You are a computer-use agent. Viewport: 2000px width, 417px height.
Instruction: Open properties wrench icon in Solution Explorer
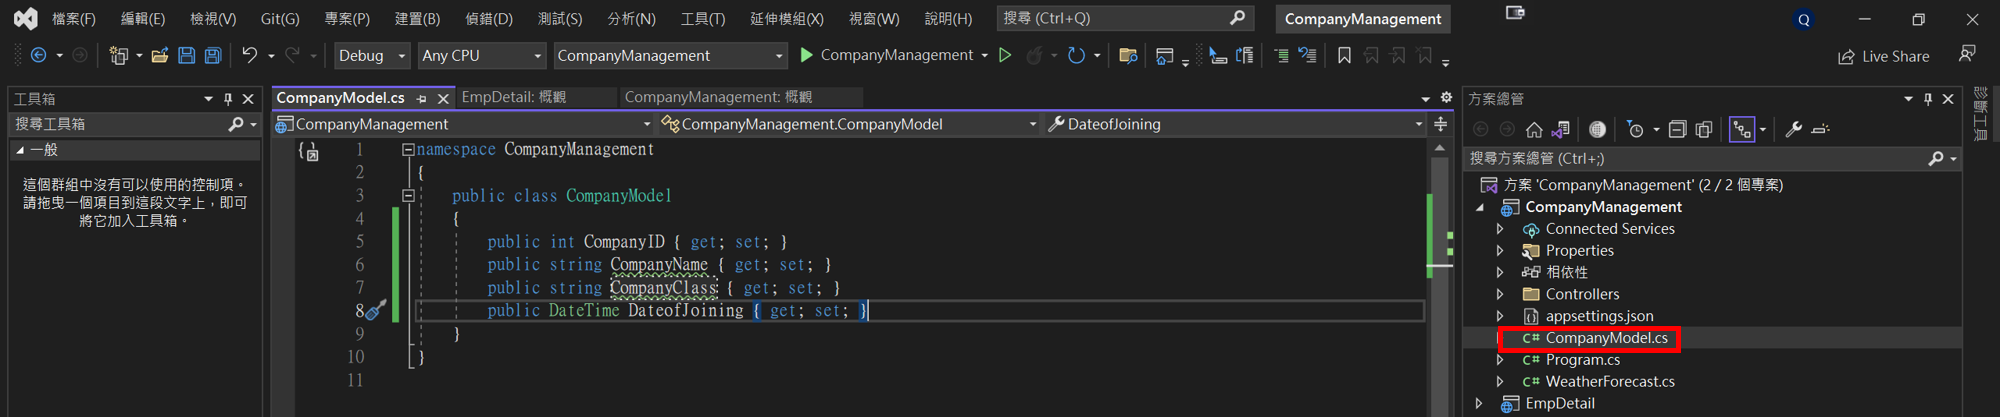[x=1794, y=129]
